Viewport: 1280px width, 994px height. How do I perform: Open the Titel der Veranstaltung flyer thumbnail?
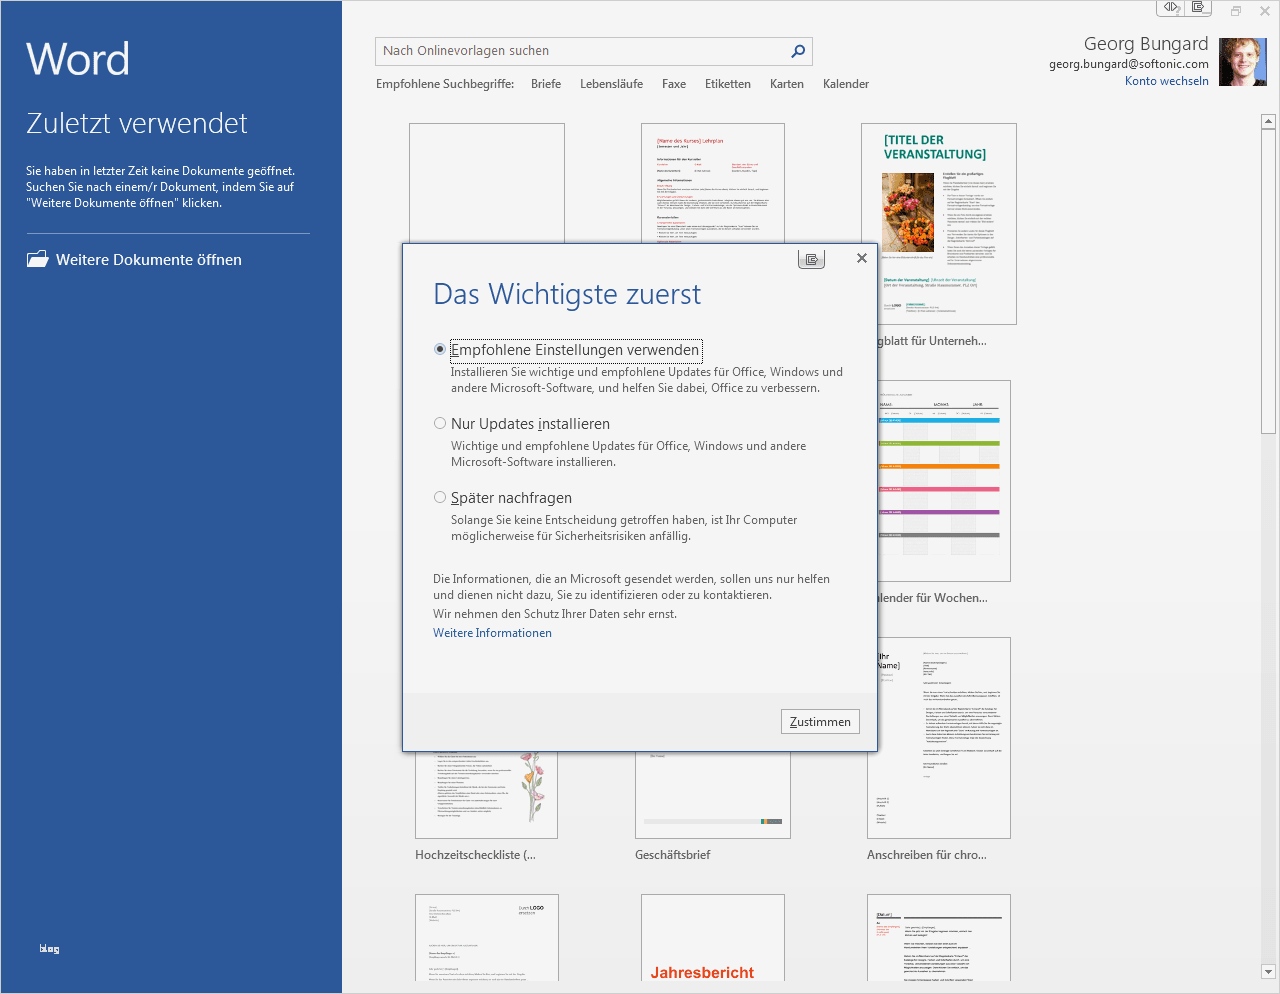[x=939, y=224]
